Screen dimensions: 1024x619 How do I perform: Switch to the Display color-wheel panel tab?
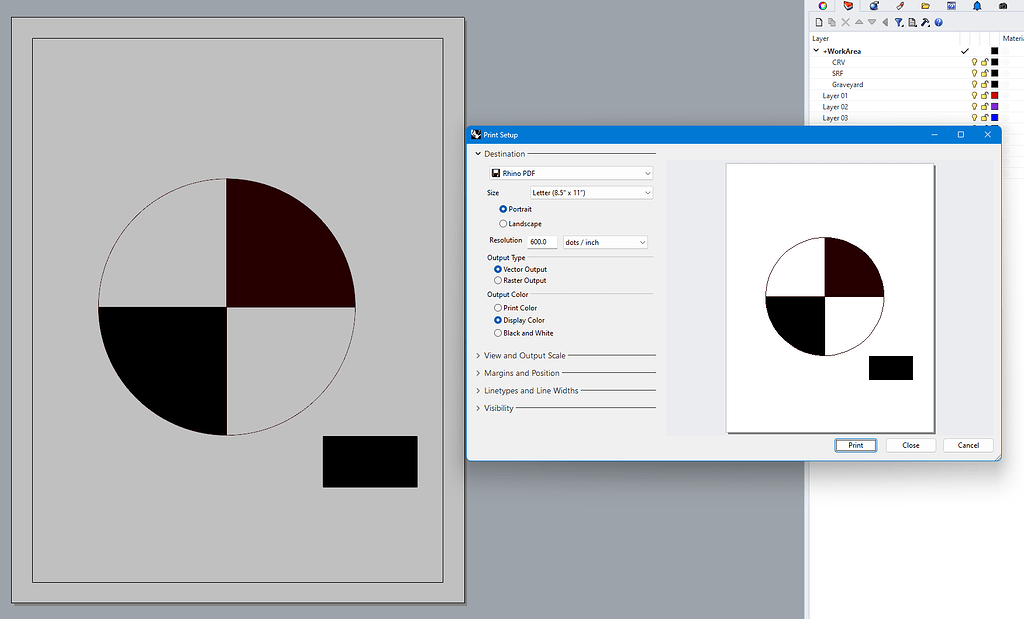click(823, 6)
